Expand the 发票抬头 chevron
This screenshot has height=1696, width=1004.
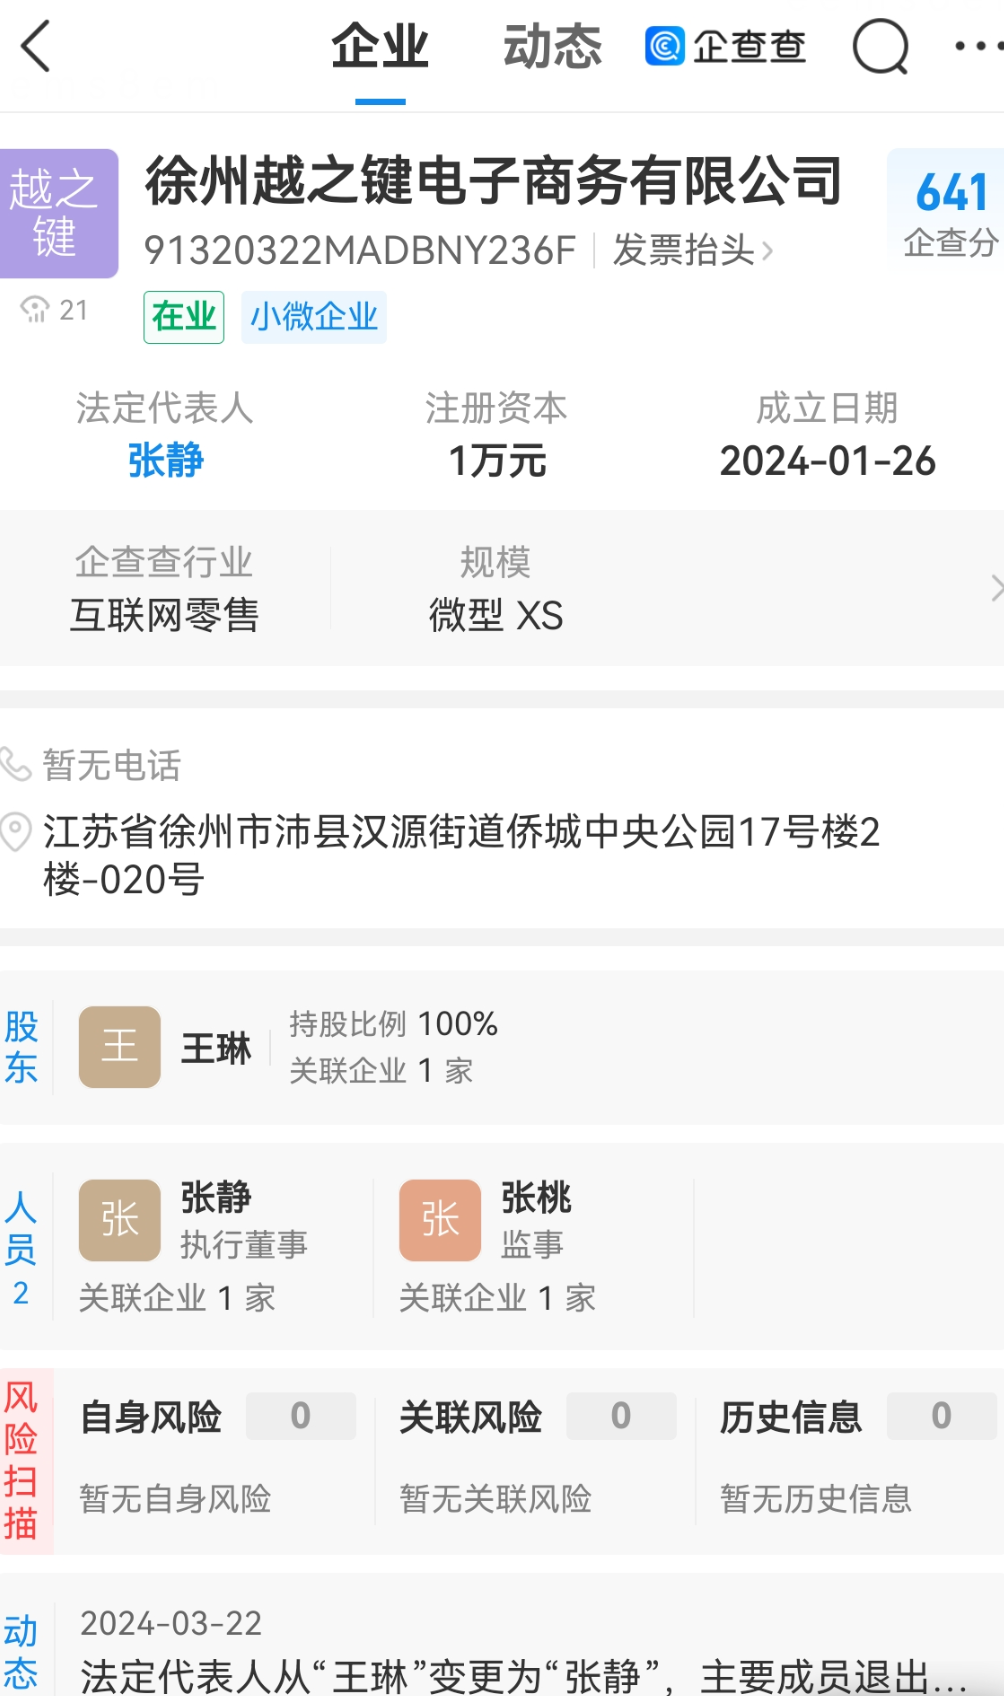click(x=770, y=251)
